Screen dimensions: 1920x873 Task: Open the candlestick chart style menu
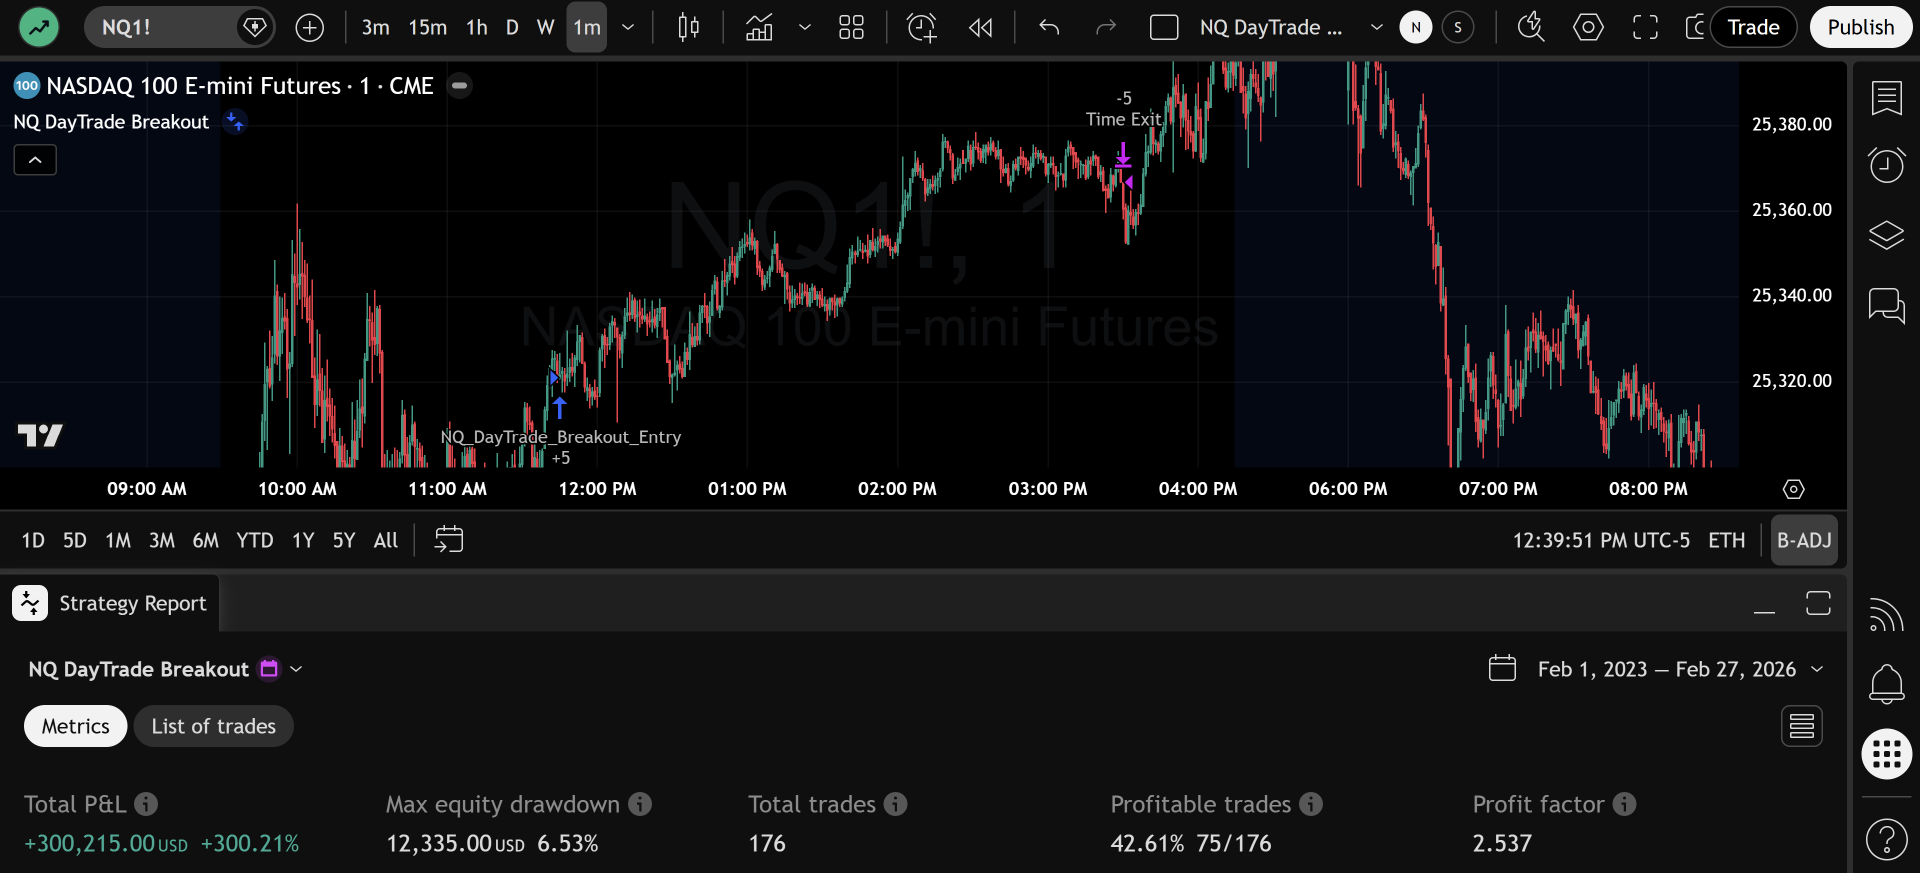click(688, 27)
